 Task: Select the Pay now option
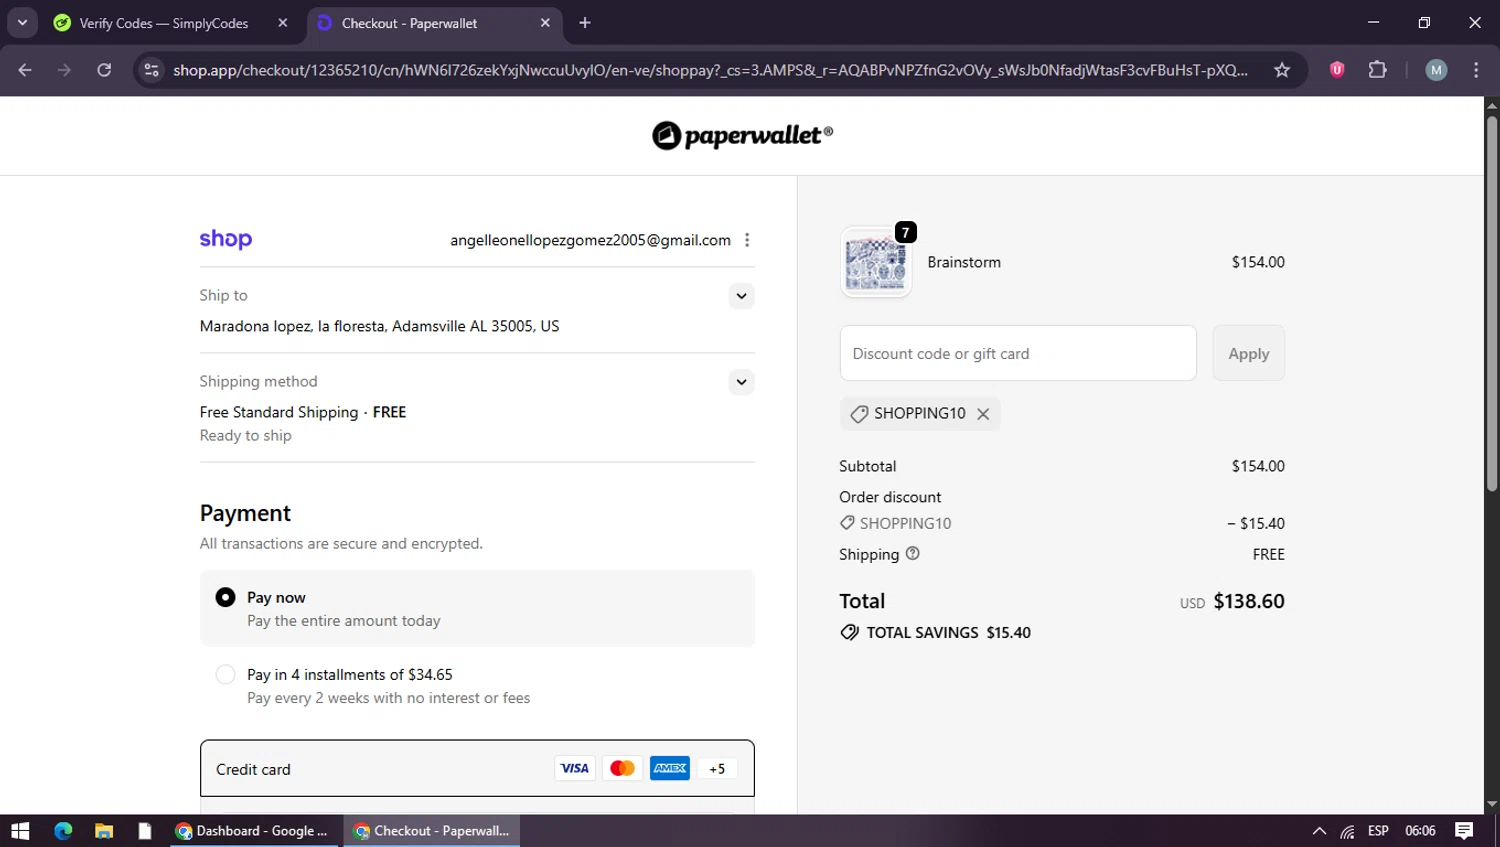tap(226, 597)
